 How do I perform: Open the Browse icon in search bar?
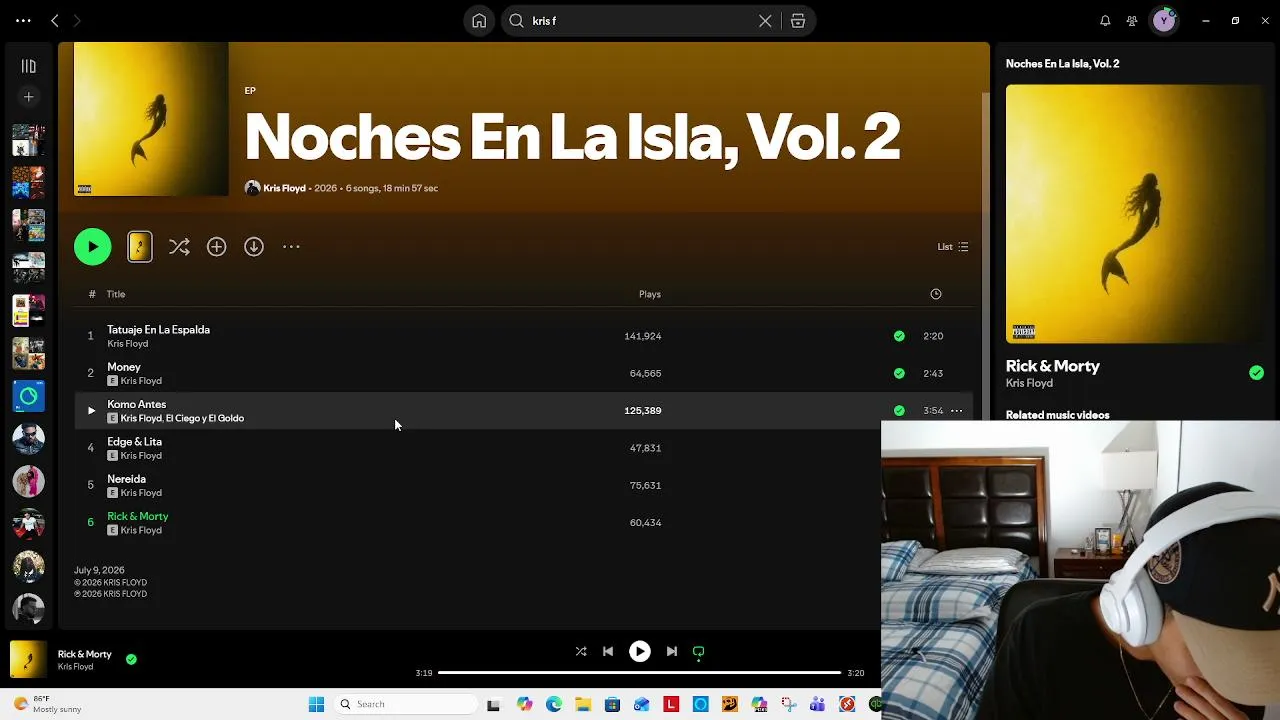click(798, 21)
